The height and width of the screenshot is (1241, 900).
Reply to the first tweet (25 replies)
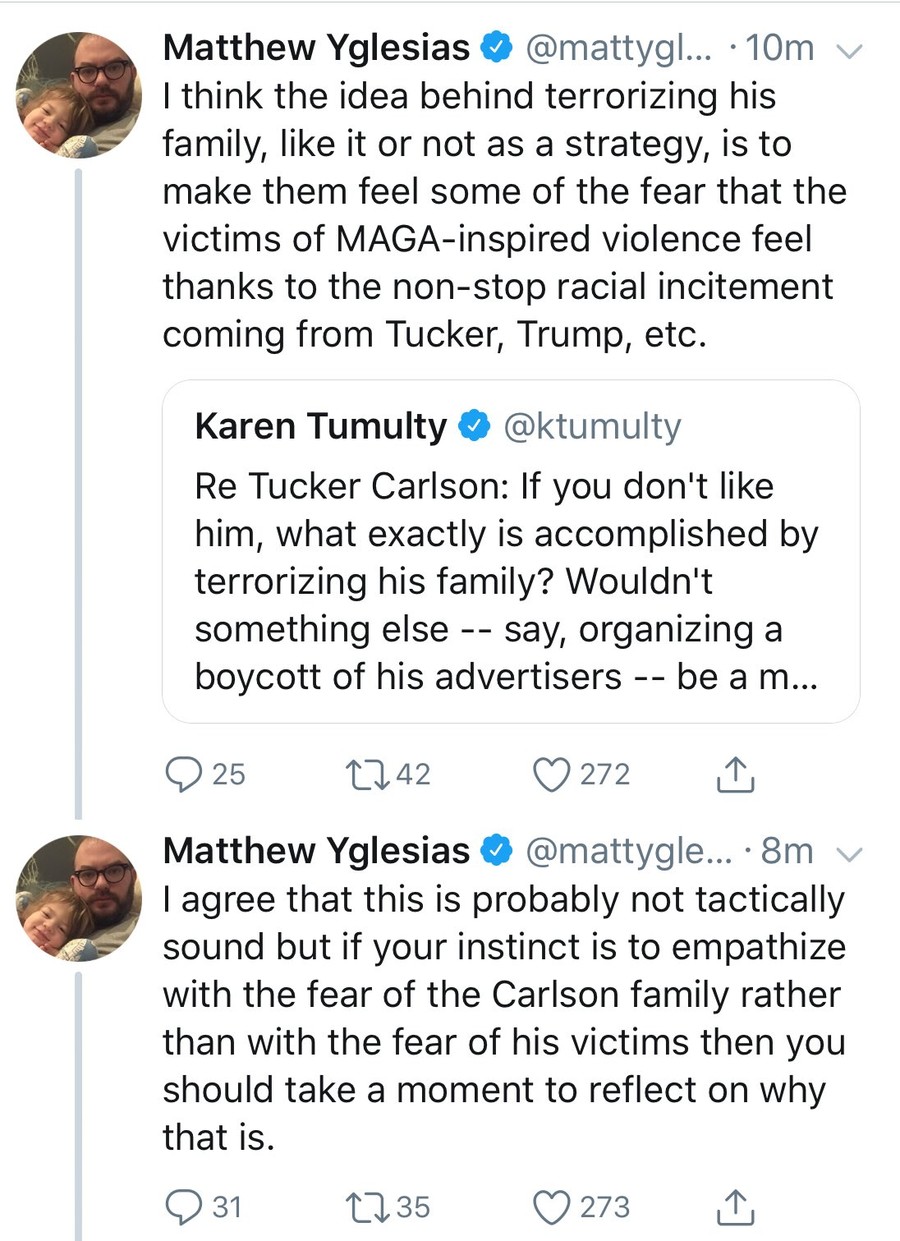(181, 774)
